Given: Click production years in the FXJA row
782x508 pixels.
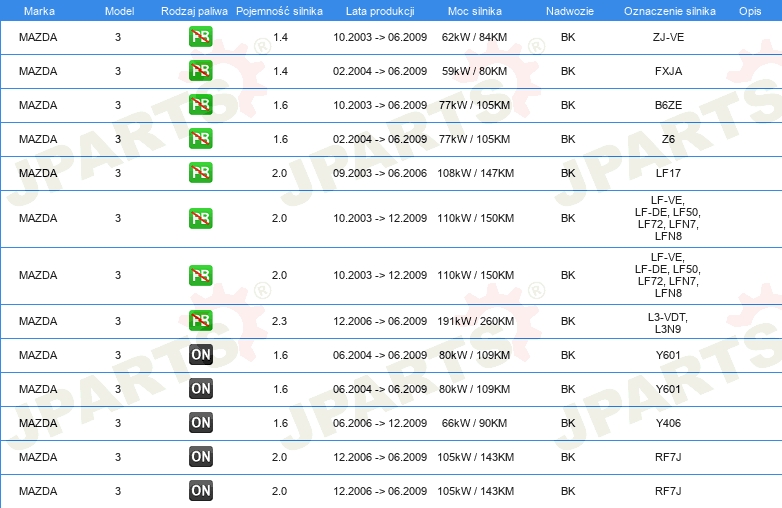Looking at the screenshot, I should point(380,71).
